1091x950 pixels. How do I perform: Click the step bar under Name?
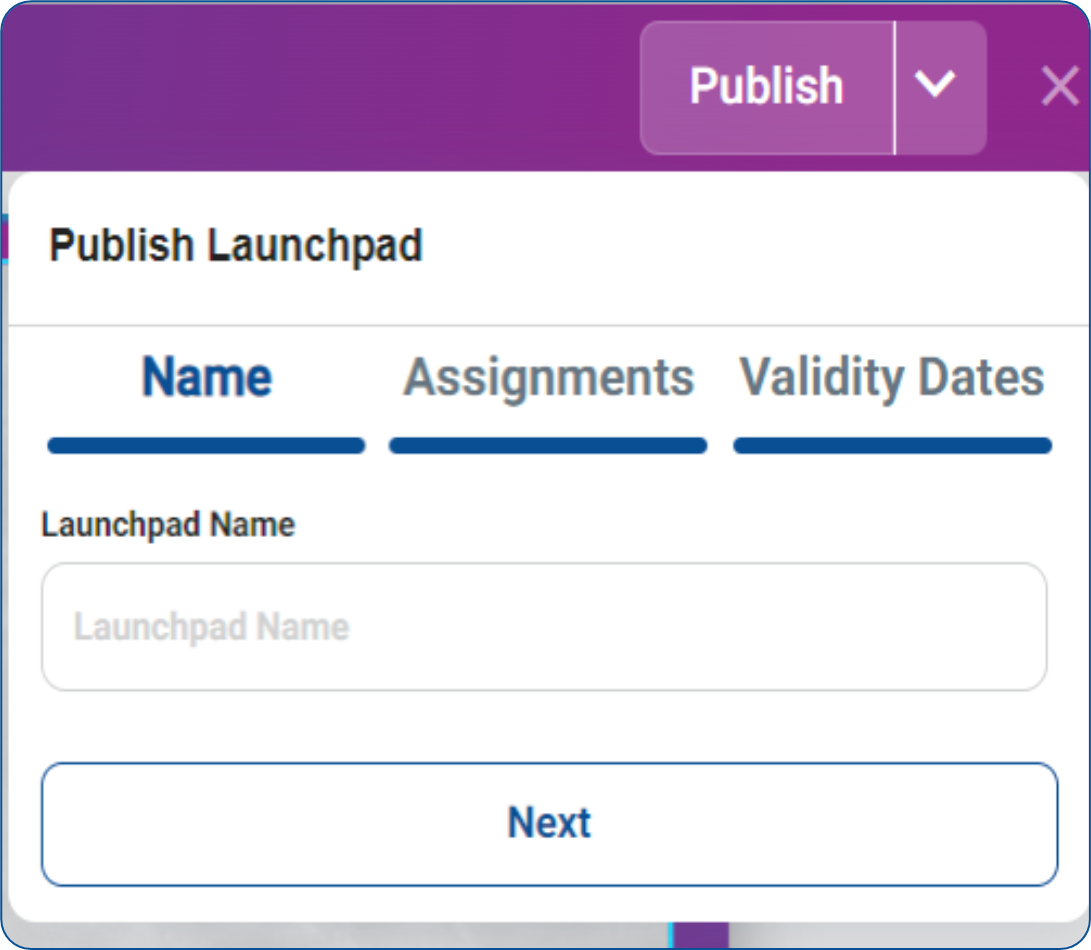tap(206, 446)
